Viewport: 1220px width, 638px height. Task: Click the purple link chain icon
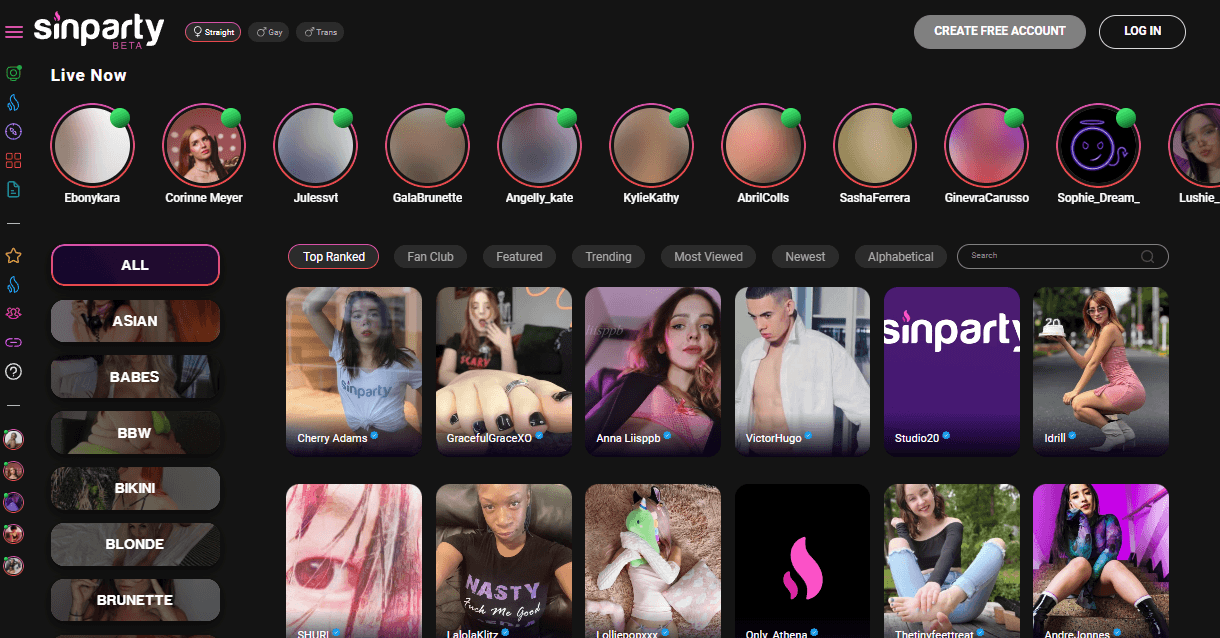[x=14, y=342]
